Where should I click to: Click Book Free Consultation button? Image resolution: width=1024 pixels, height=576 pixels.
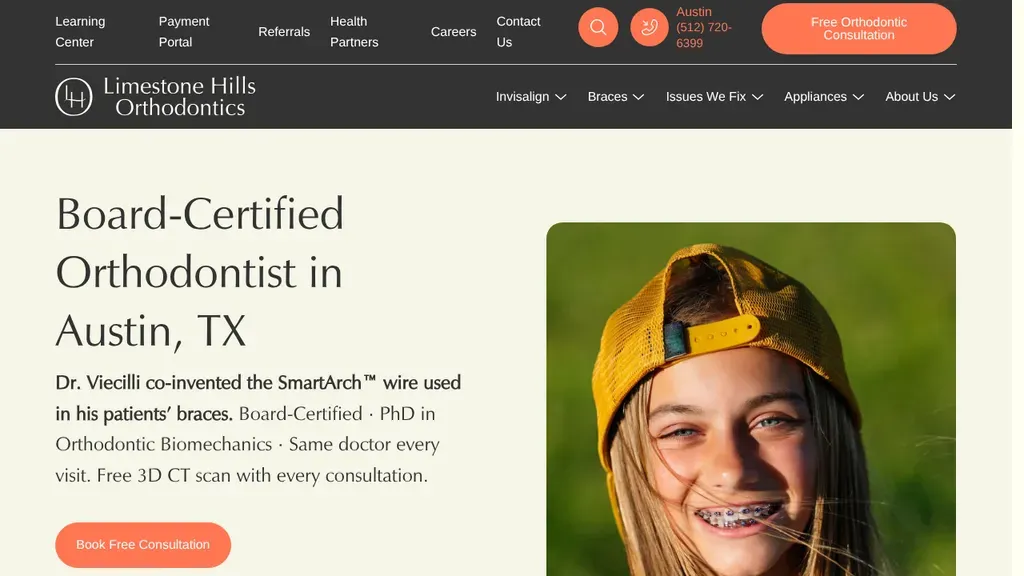[x=143, y=545]
